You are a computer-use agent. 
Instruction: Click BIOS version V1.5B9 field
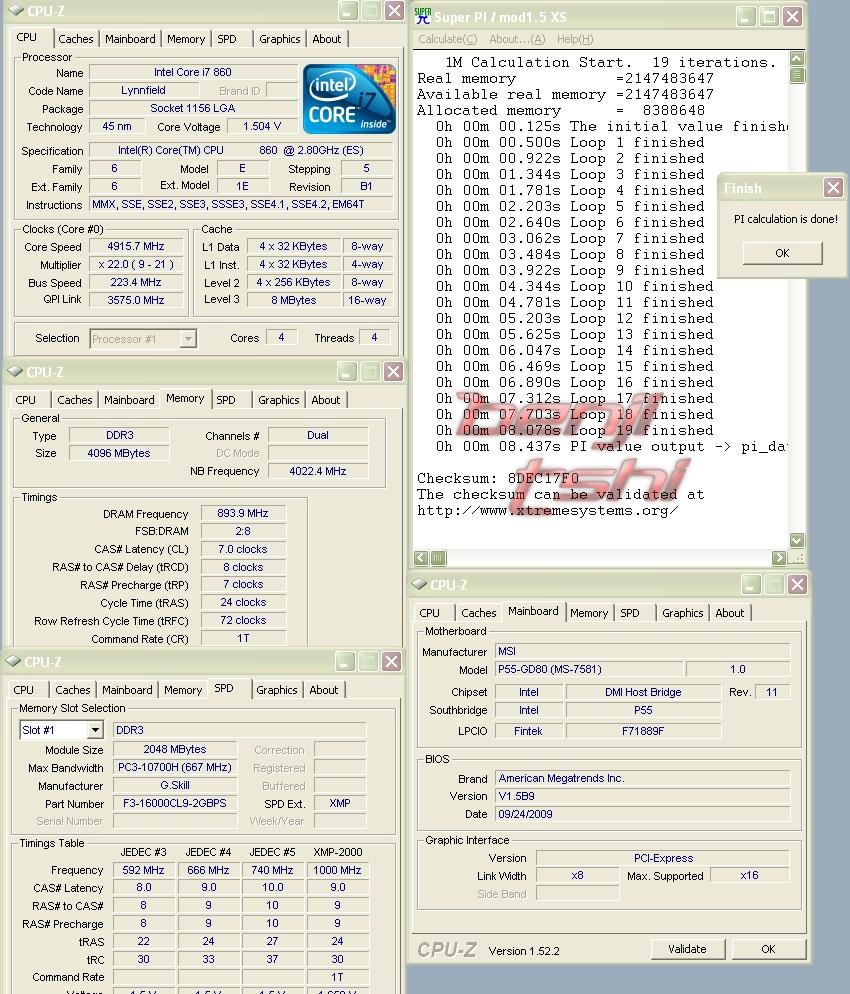click(642, 796)
